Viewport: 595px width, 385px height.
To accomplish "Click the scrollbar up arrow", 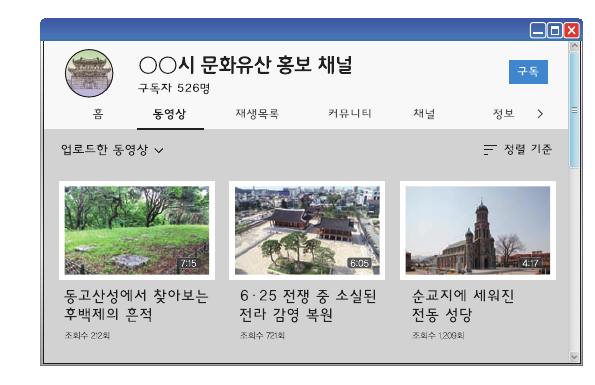I will tap(574, 46).
